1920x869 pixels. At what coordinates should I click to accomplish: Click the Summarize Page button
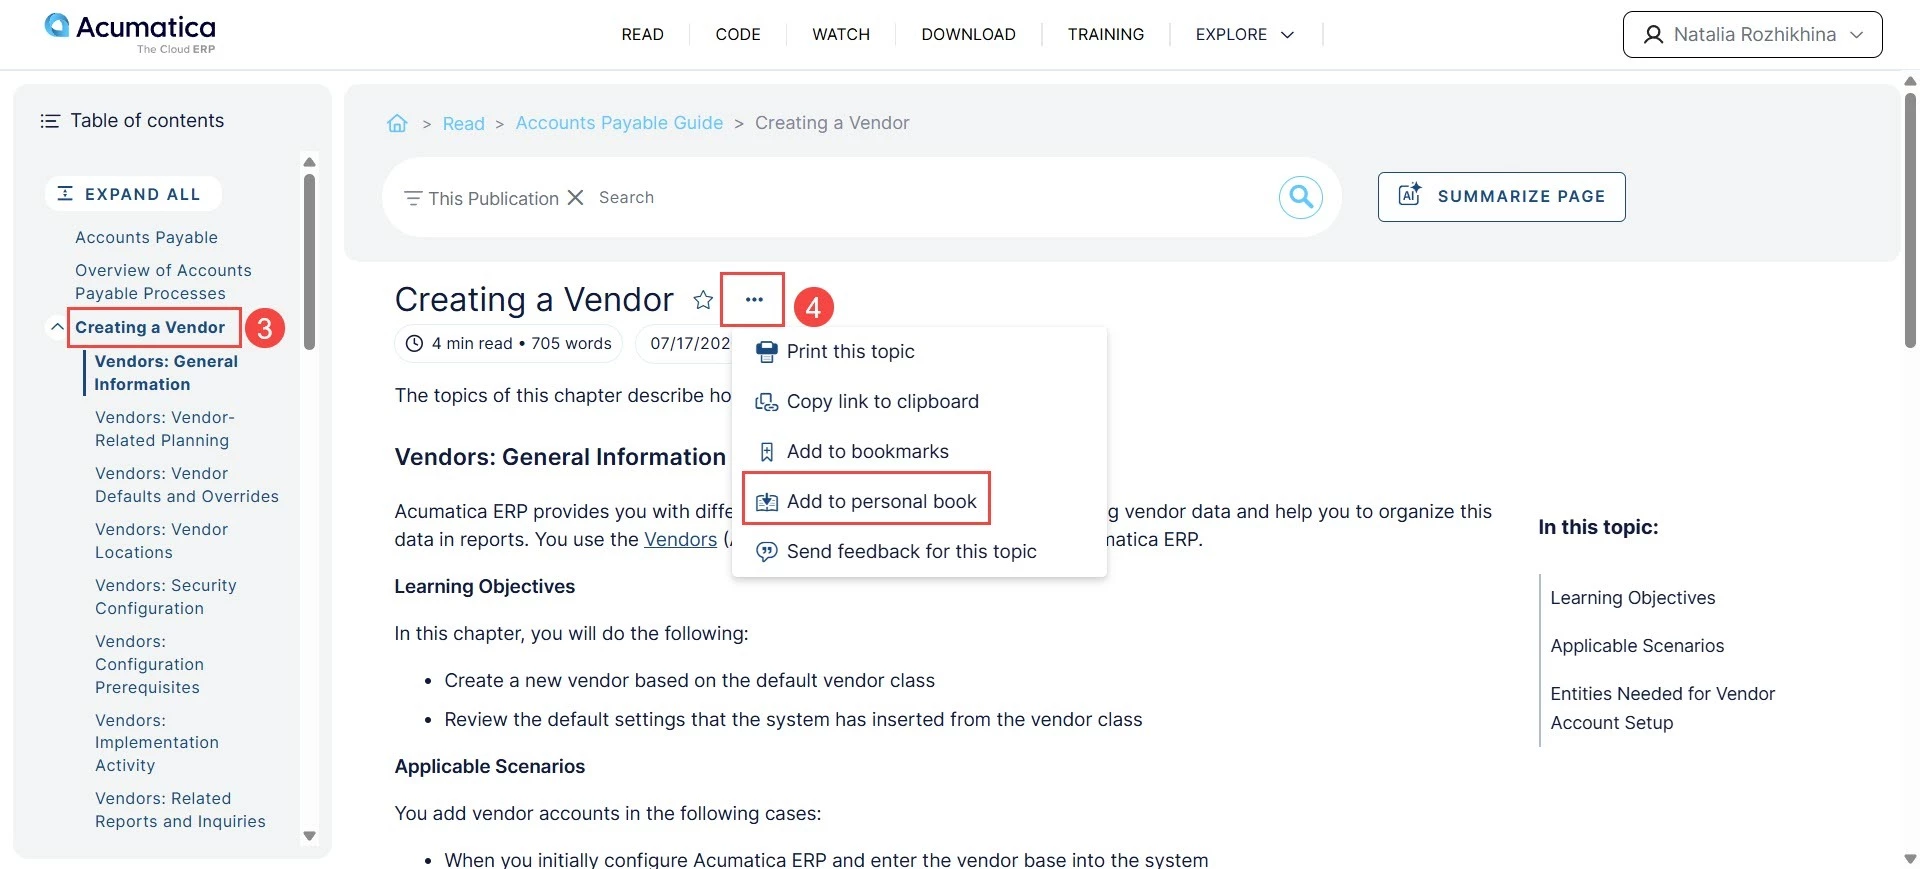point(1501,197)
